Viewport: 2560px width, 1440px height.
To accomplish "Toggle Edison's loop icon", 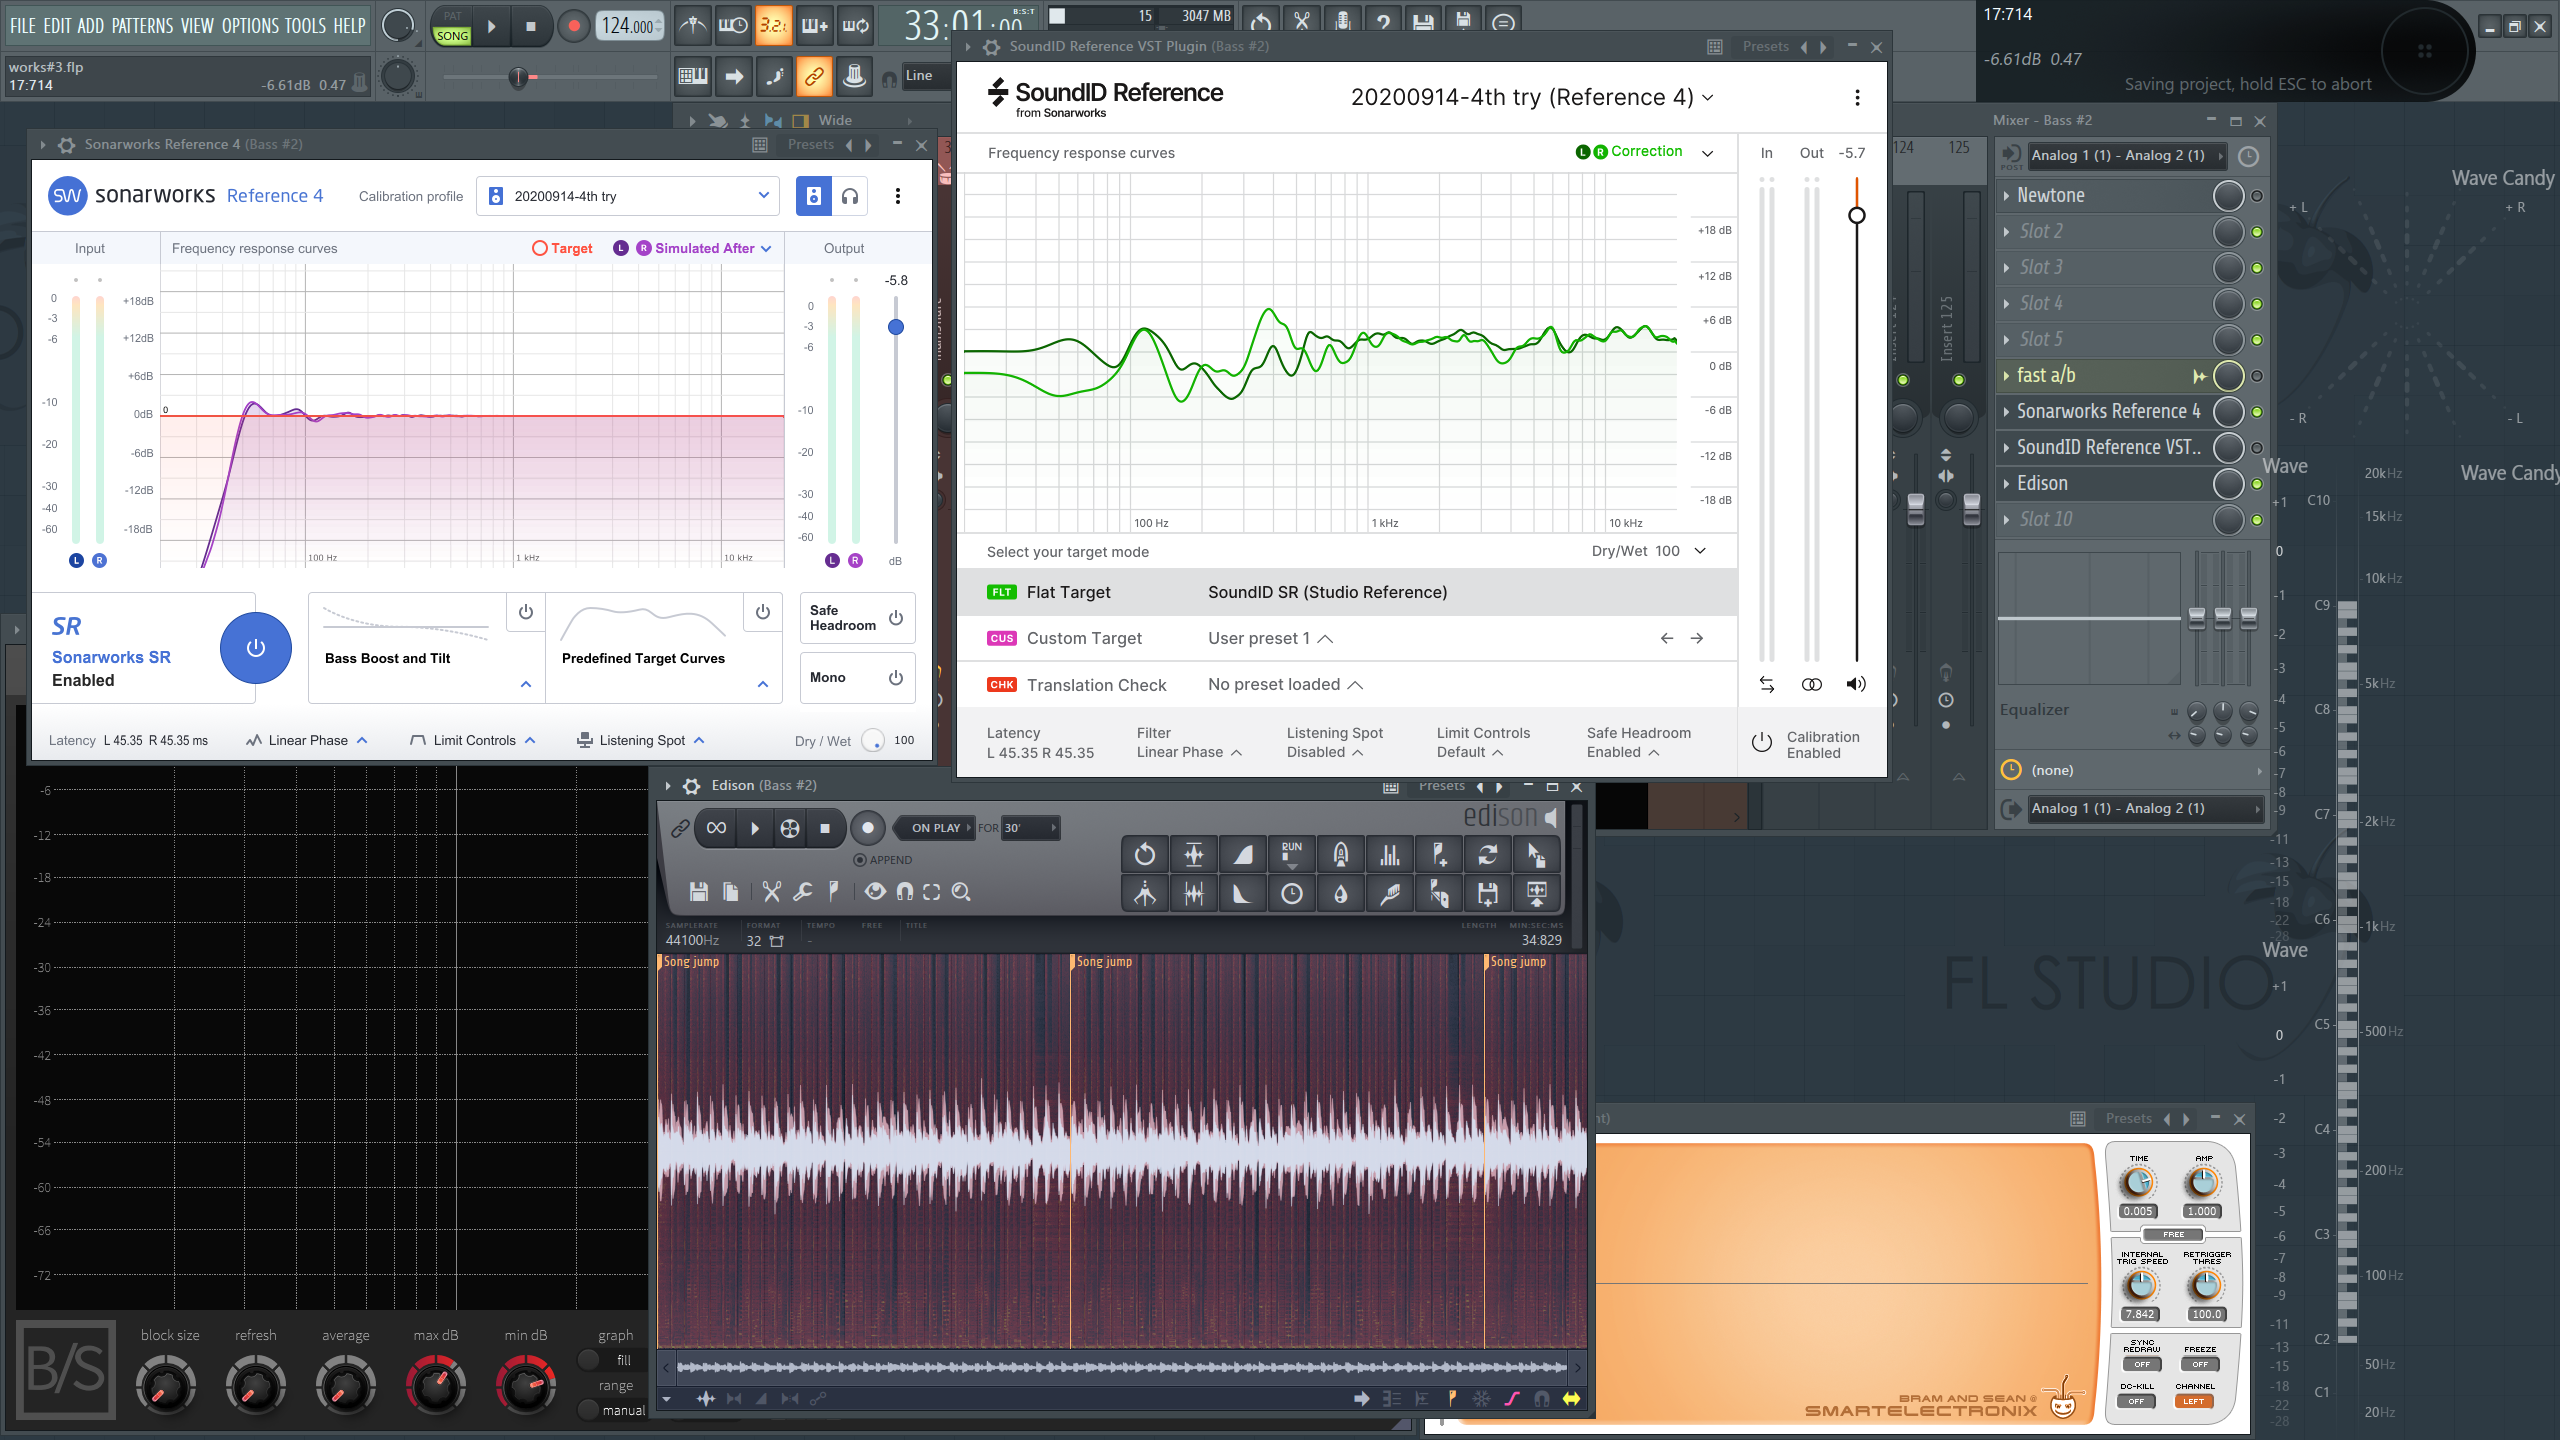I will (x=716, y=828).
